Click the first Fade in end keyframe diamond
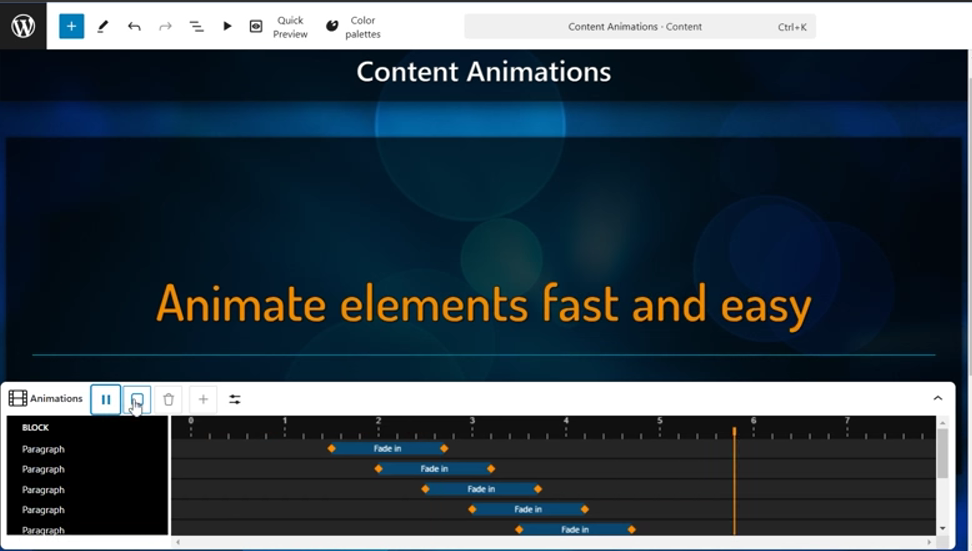Image resolution: width=972 pixels, height=551 pixels. [x=444, y=448]
